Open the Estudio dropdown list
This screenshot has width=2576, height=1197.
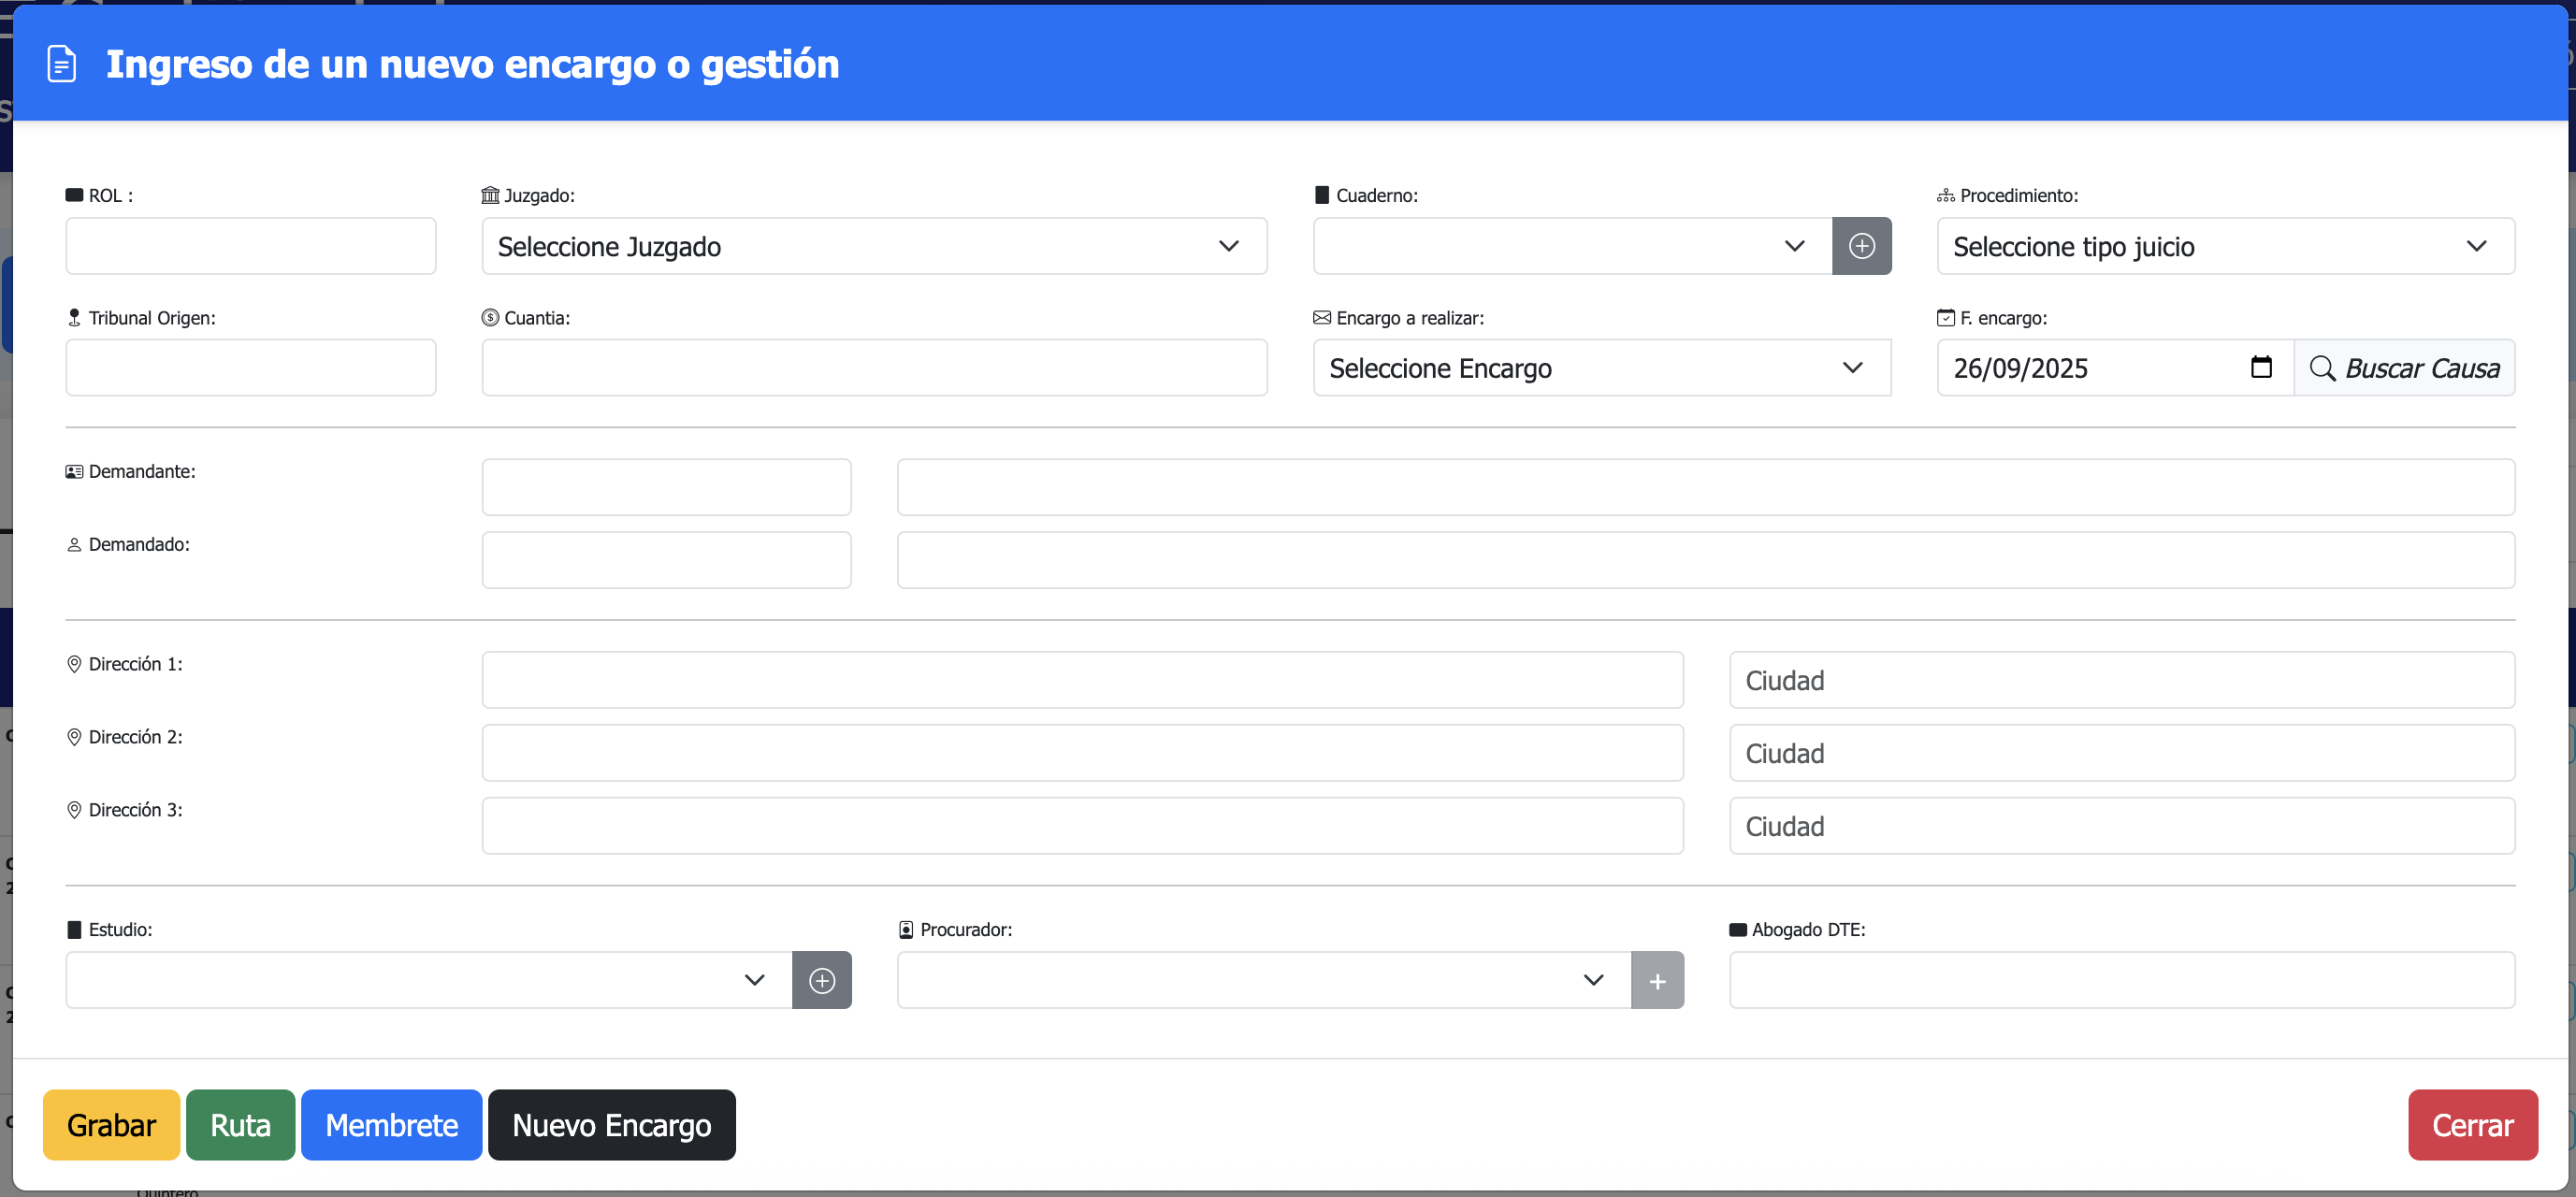click(428, 980)
